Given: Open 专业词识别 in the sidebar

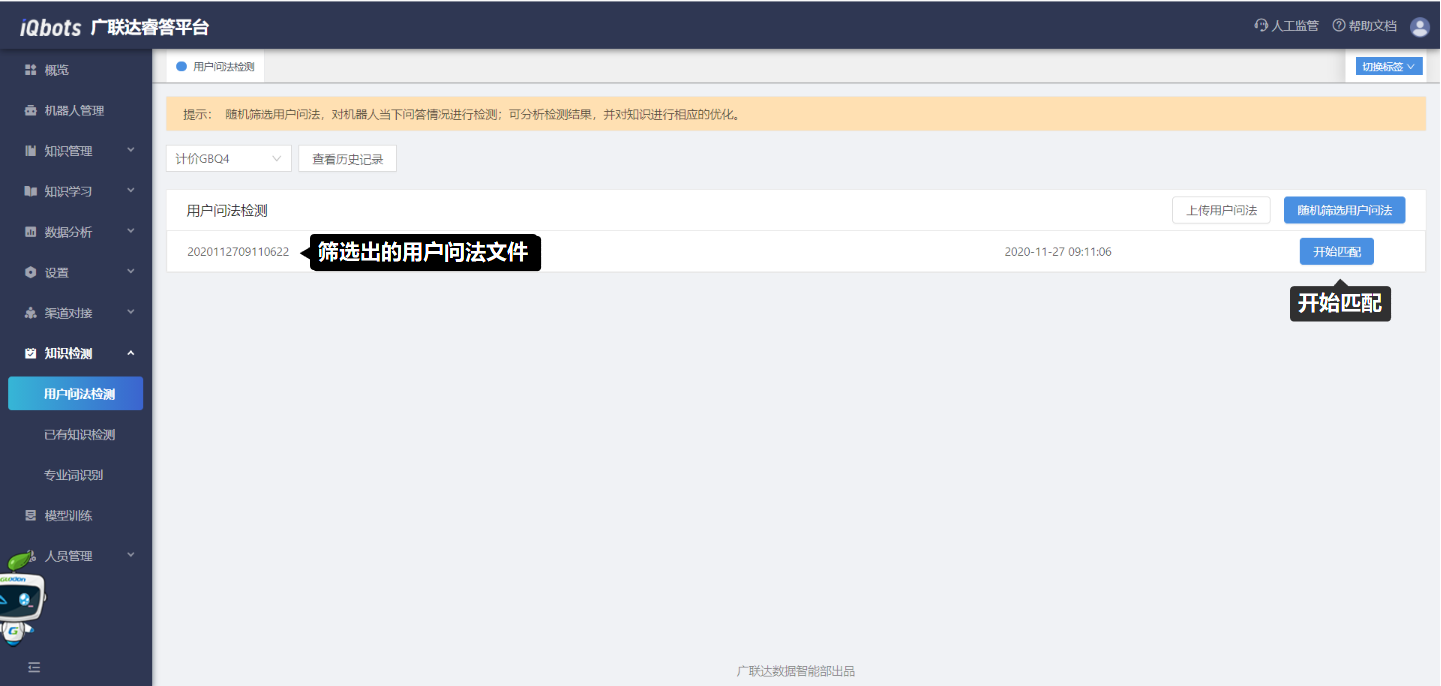Looking at the screenshot, I should pyautogui.click(x=73, y=475).
